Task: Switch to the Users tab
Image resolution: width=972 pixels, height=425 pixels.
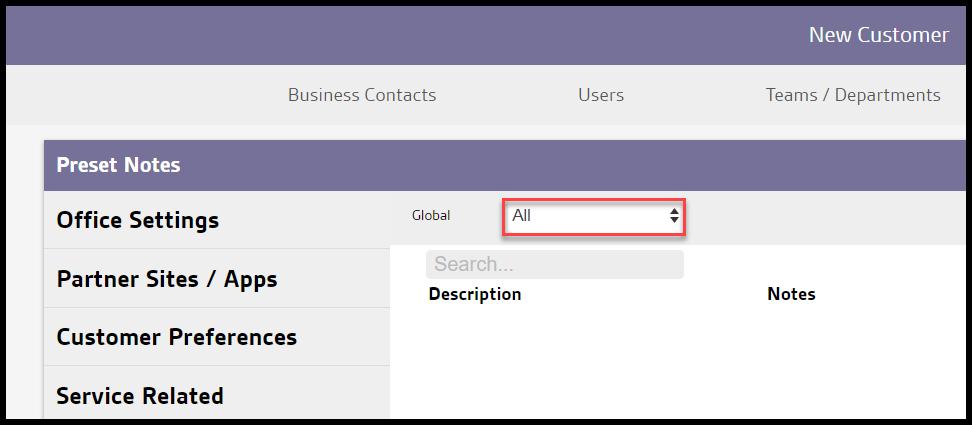Action: (601, 95)
